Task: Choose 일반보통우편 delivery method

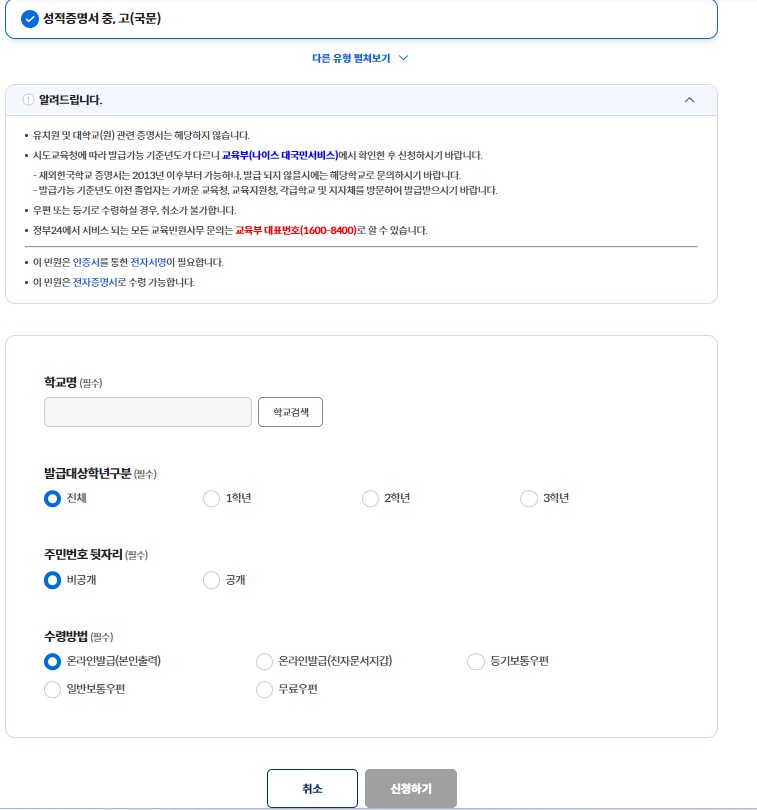Action: 52,689
